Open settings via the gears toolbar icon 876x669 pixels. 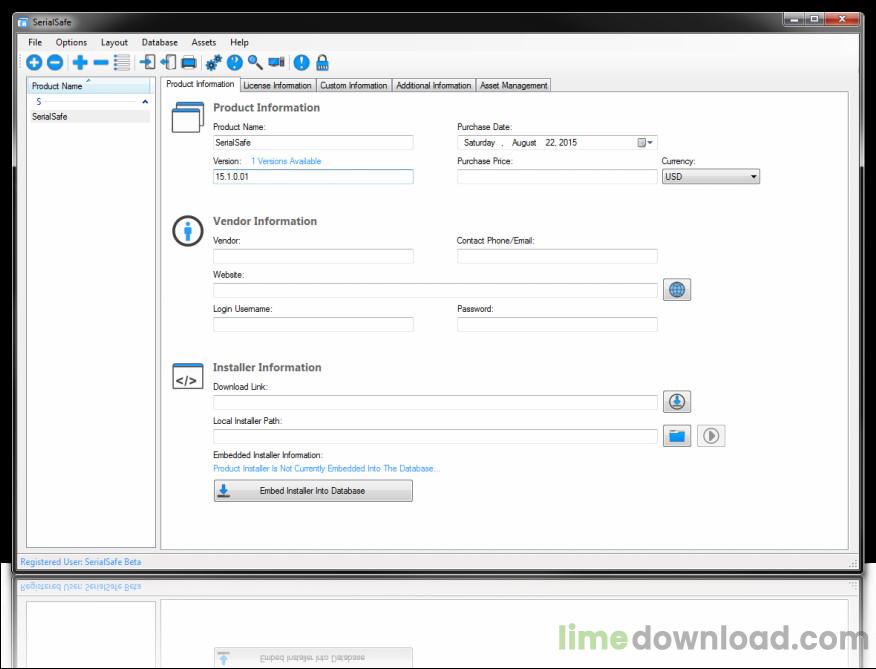(x=214, y=63)
